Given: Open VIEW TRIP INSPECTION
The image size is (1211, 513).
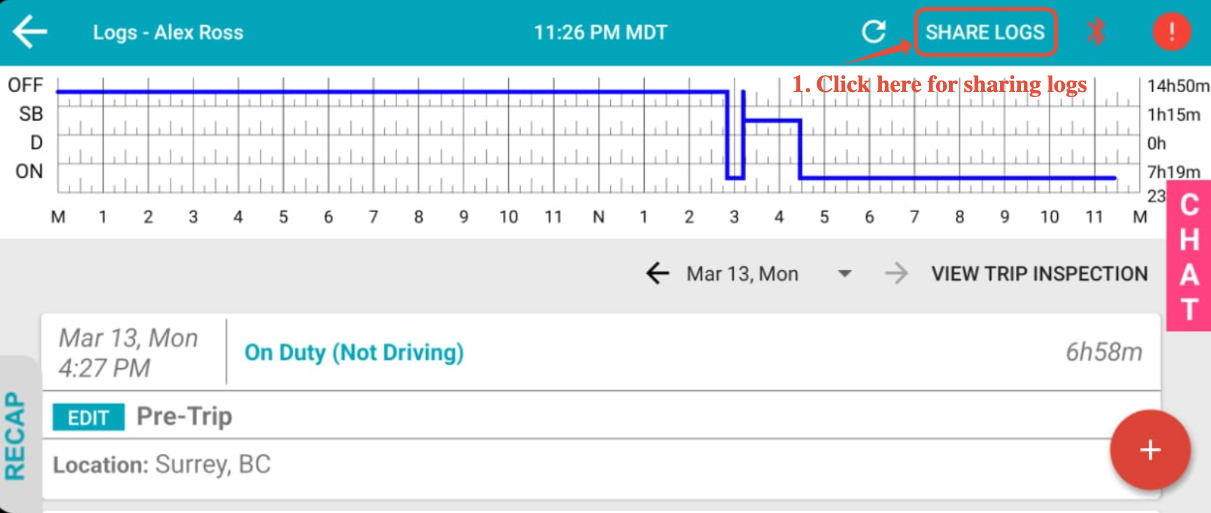Looking at the screenshot, I should pos(1040,273).
